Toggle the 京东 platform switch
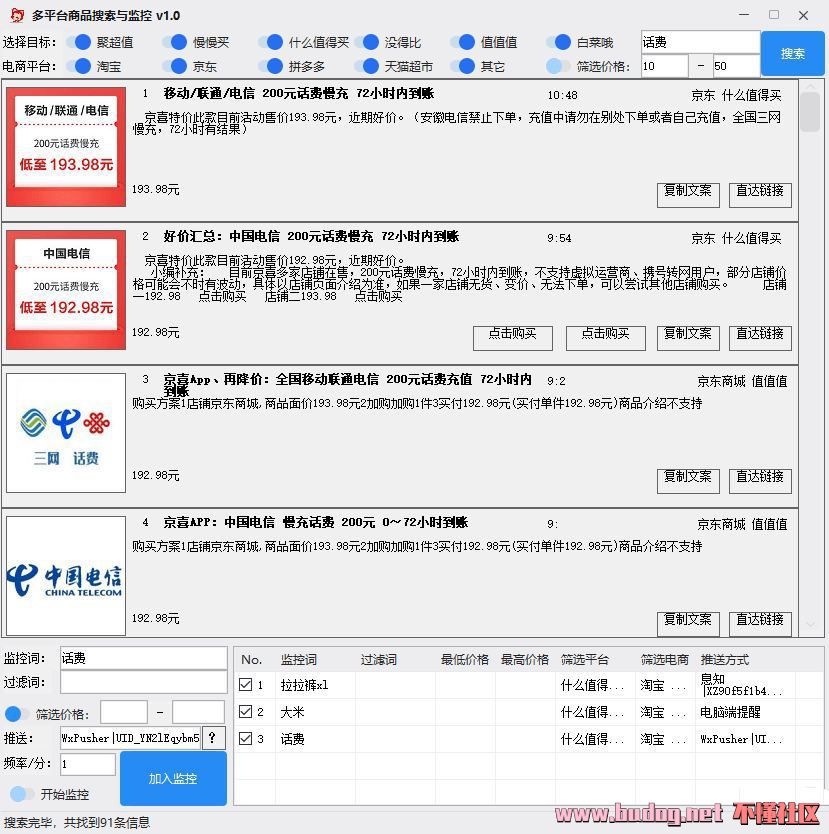The height and width of the screenshot is (834, 829). 174,66
